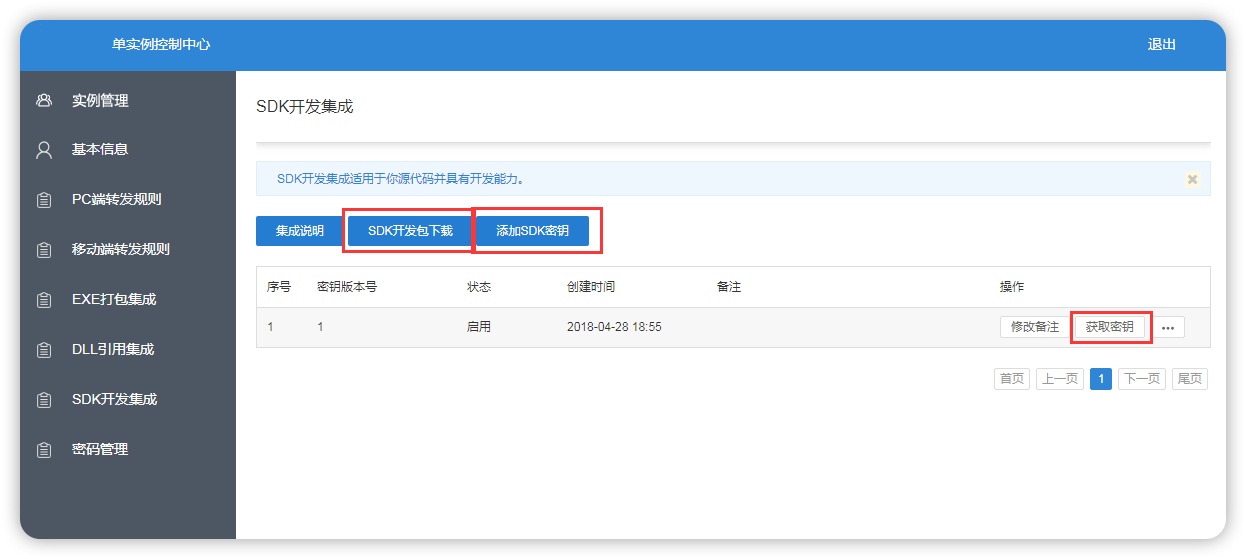Click 单实例控制中心 header title
The width and height of the screenshot is (1246, 559).
pos(161,45)
